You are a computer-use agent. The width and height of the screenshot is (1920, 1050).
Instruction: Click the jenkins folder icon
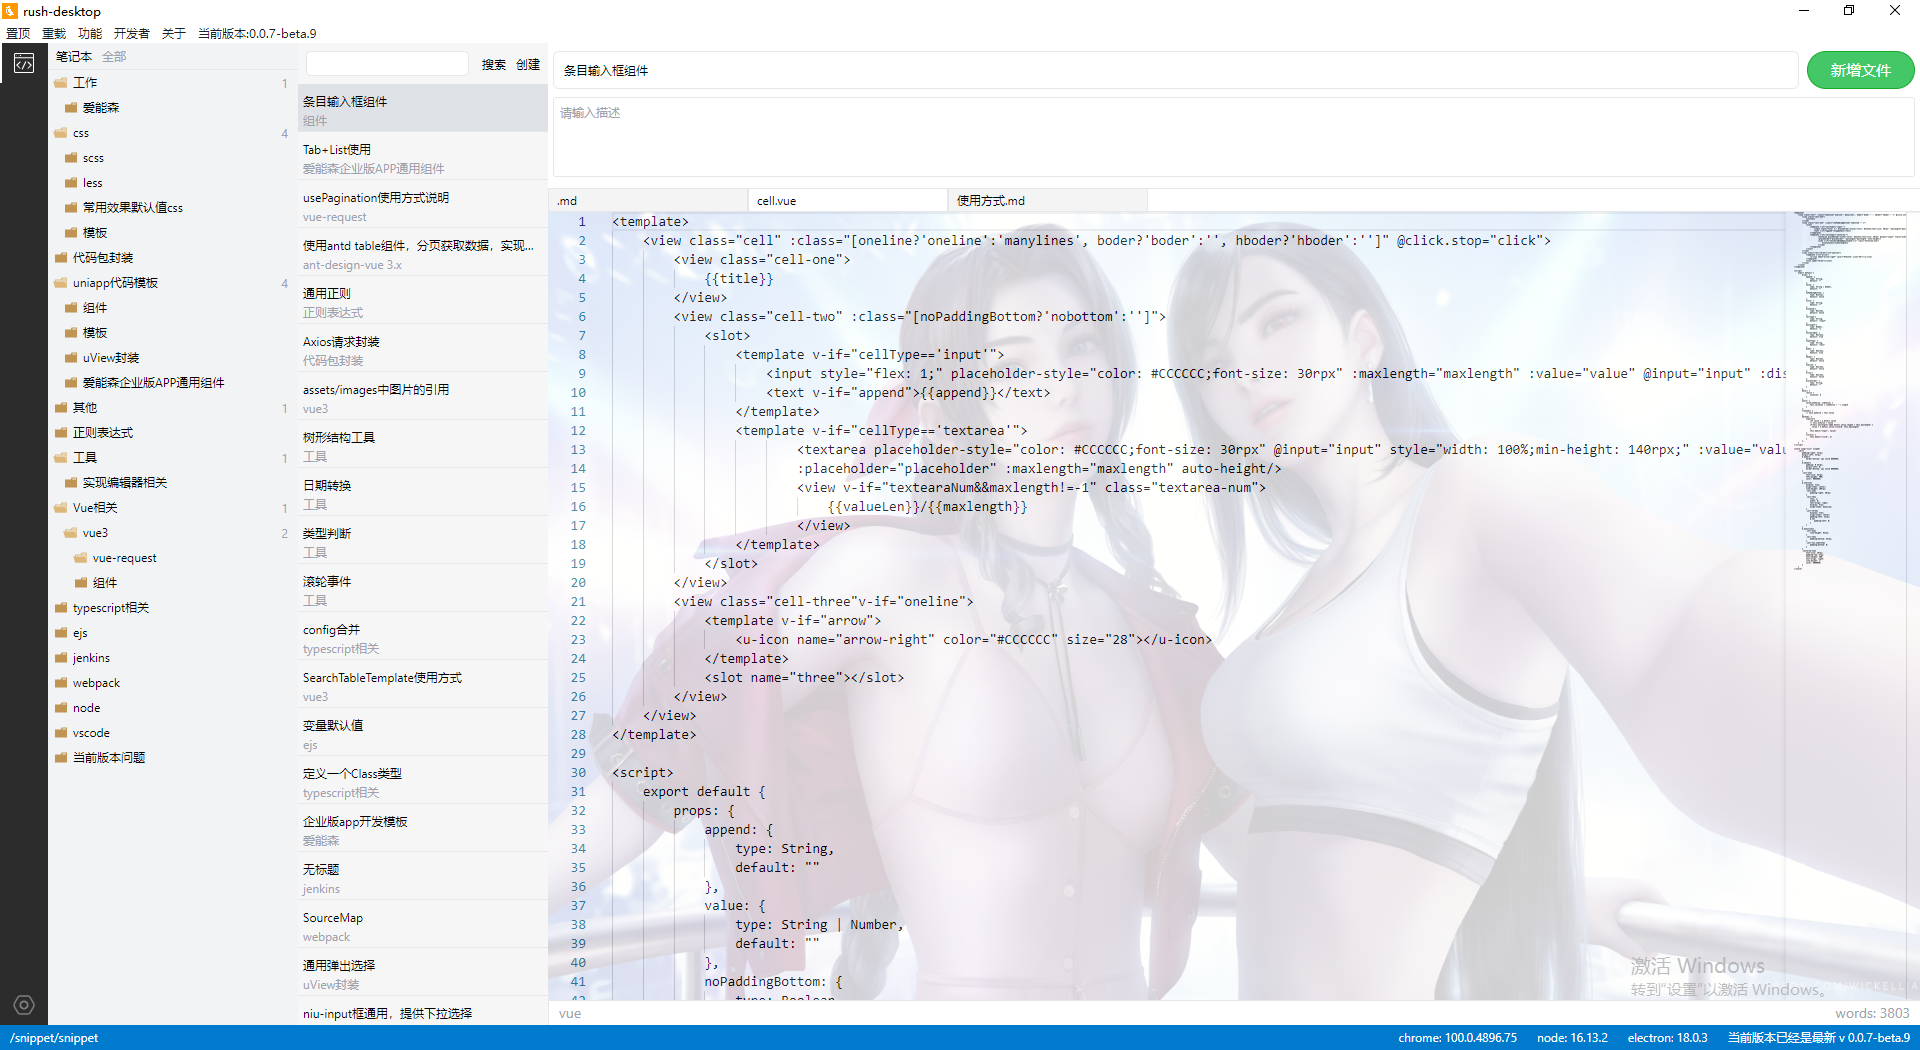coord(61,658)
